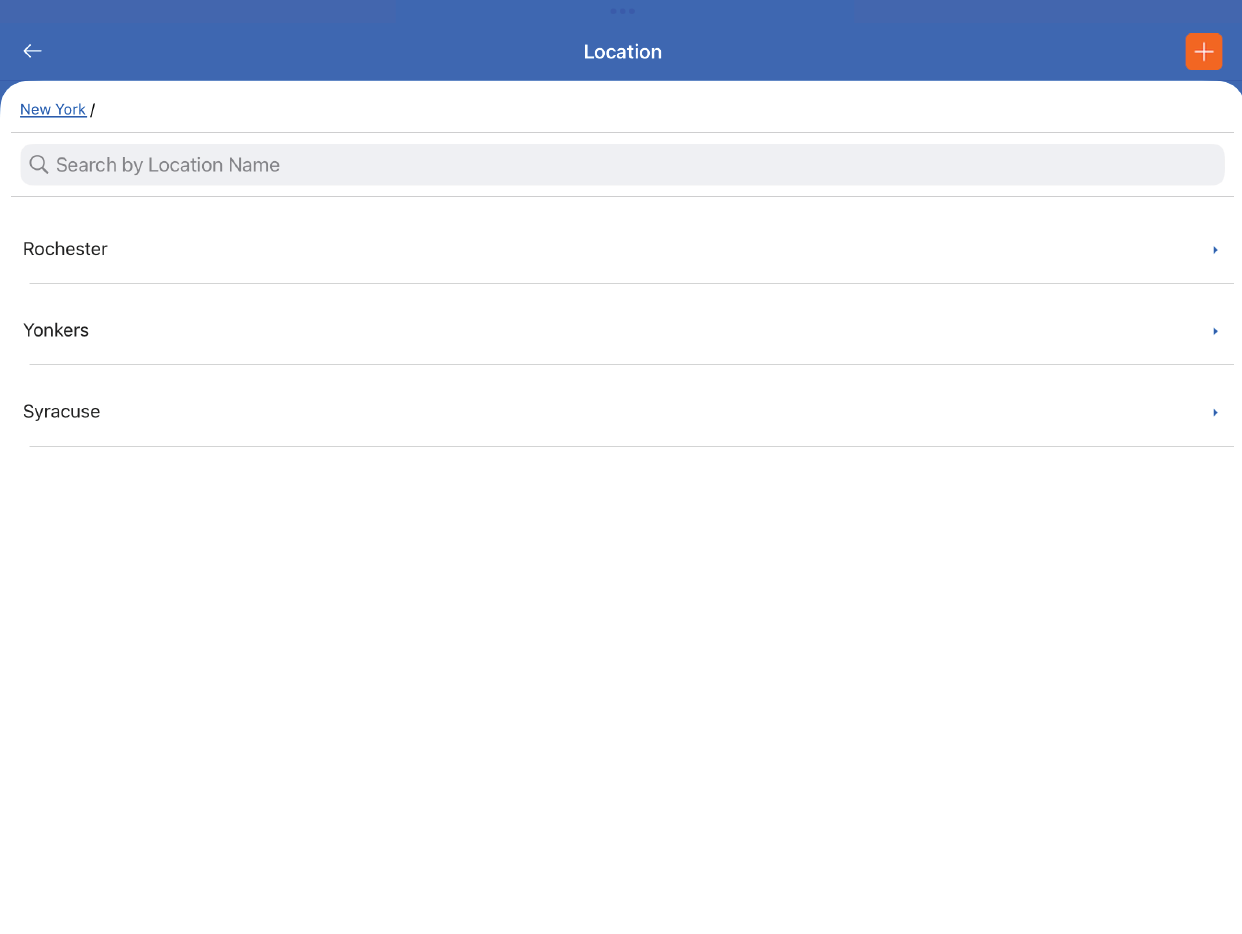The image size is (1242, 934).
Task: Expand Rochester using its right arrow
Action: click(1215, 250)
